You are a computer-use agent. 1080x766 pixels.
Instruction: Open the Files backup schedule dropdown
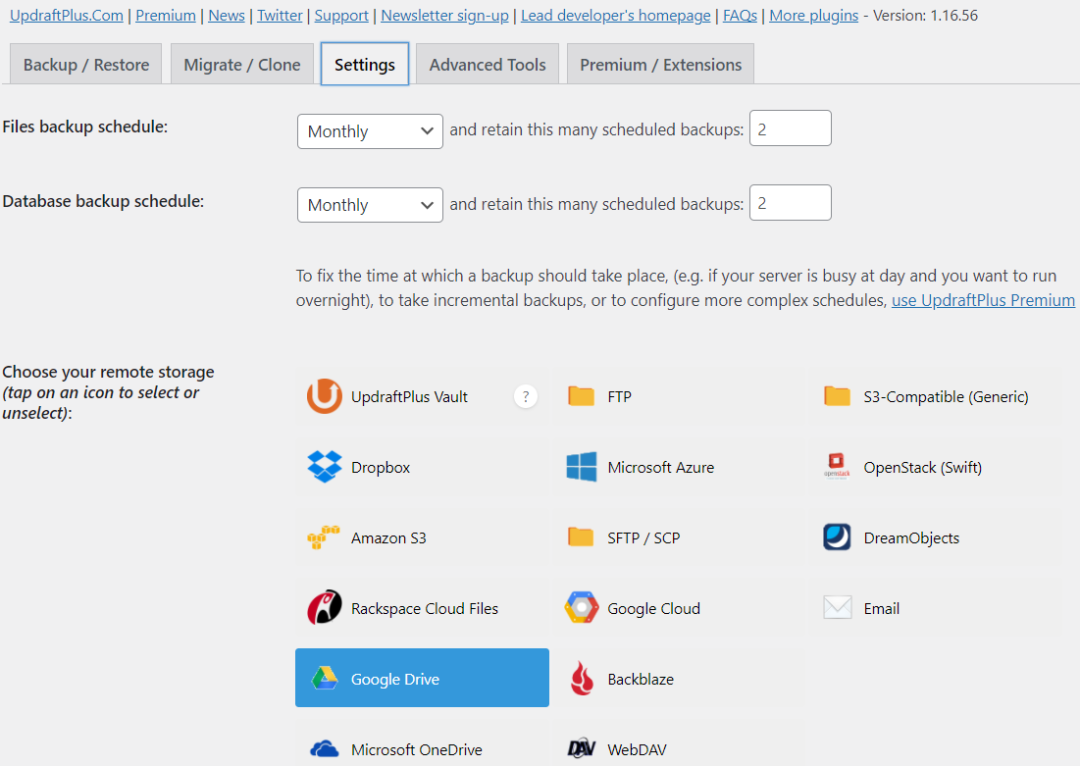(370, 131)
